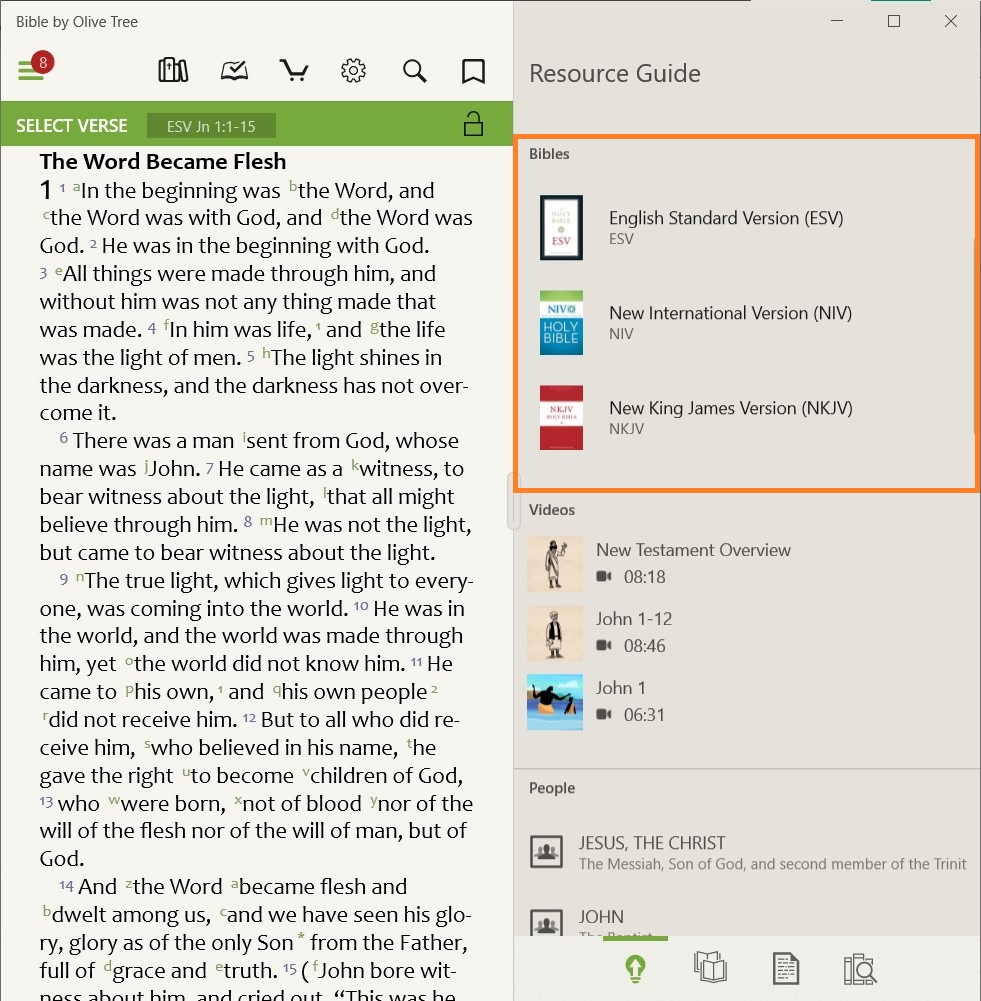Click the Resource Guide scrollbar
This screenshot has width=981, height=1001.
pos(975,336)
